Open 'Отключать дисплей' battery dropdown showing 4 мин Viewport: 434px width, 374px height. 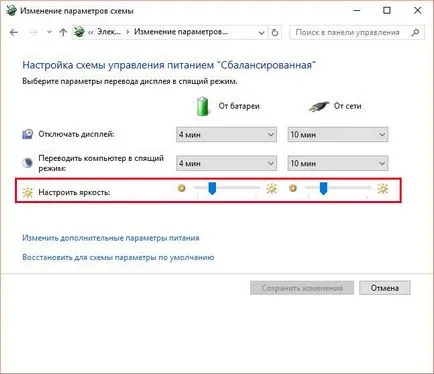click(x=226, y=135)
